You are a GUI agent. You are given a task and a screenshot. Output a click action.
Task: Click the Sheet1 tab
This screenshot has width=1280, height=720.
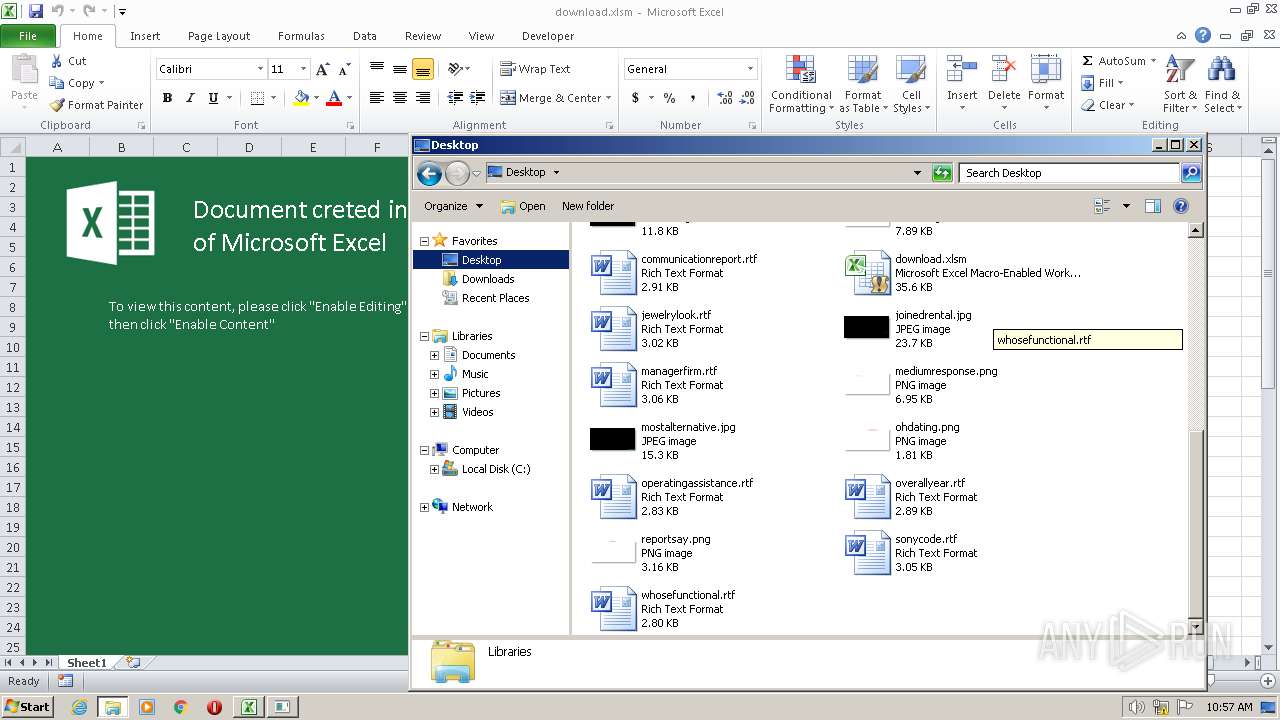[x=87, y=662]
